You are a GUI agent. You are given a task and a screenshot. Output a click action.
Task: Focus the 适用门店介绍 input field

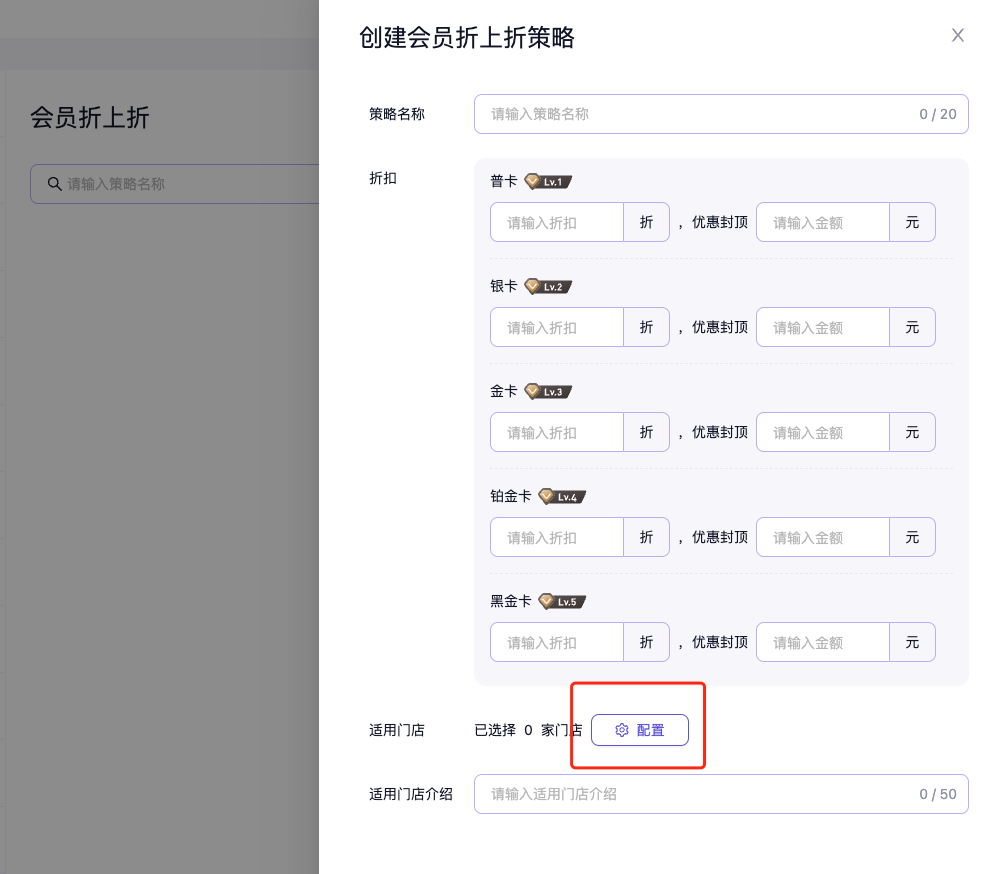pyautogui.click(x=700, y=794)
